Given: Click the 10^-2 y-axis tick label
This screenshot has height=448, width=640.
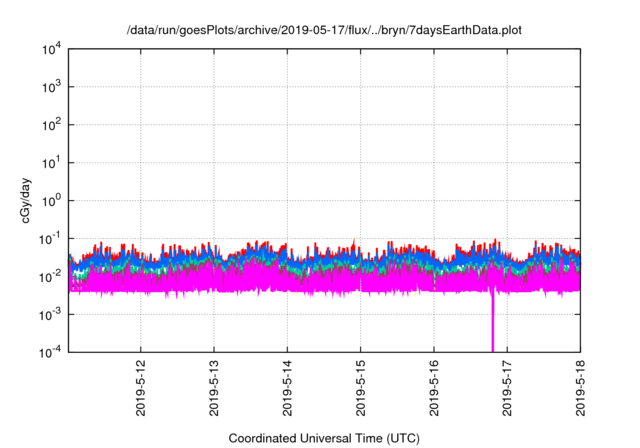Looking at the screenshot, I should click(x=50, y=277).
